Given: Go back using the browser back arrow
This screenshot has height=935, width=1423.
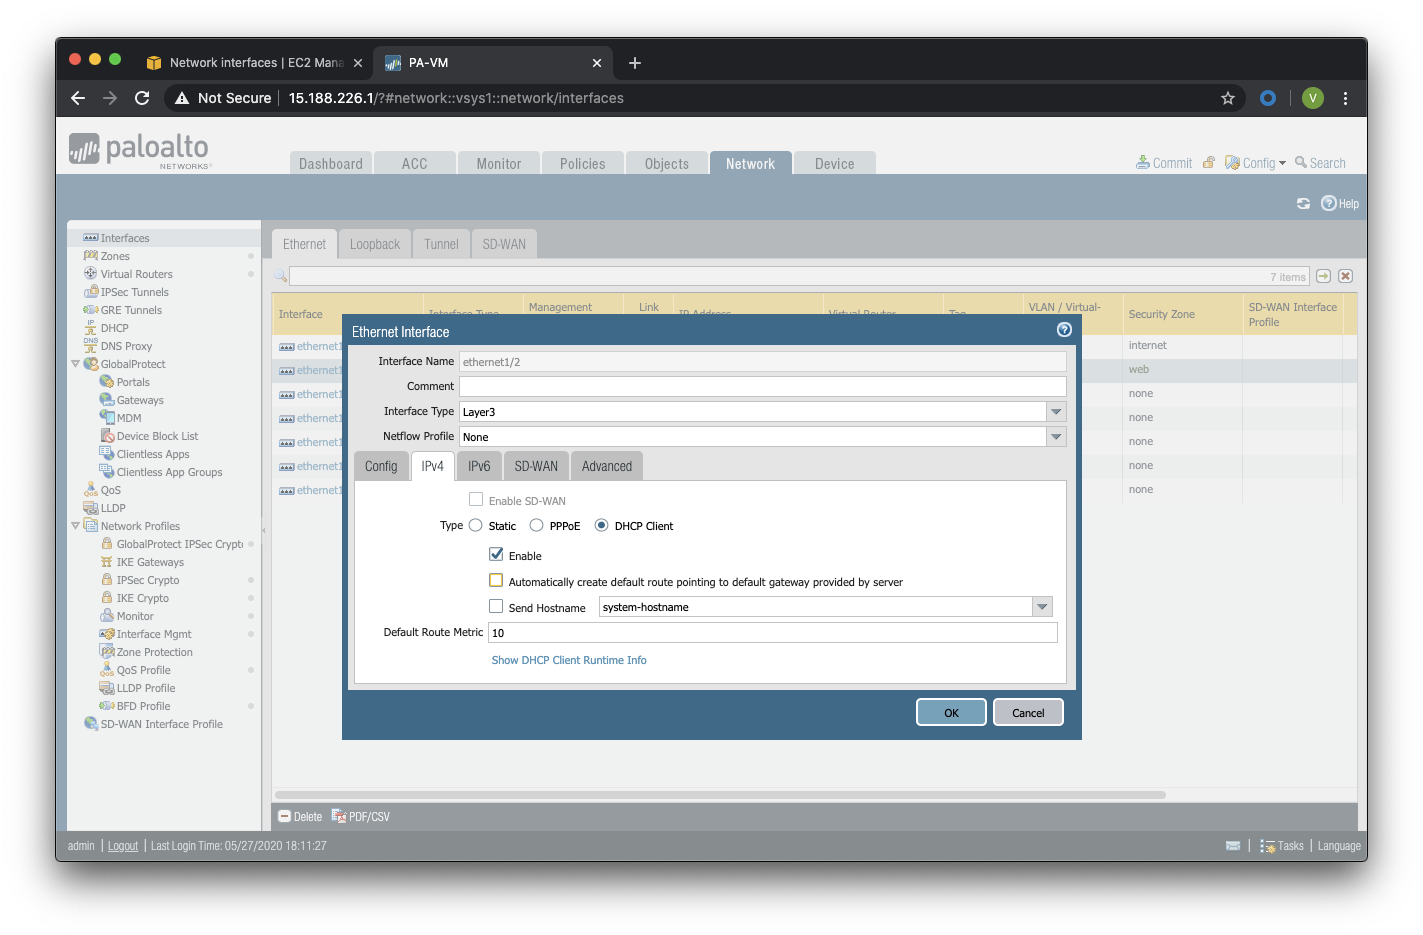Looking at the screenshot, I should (78, 98).
